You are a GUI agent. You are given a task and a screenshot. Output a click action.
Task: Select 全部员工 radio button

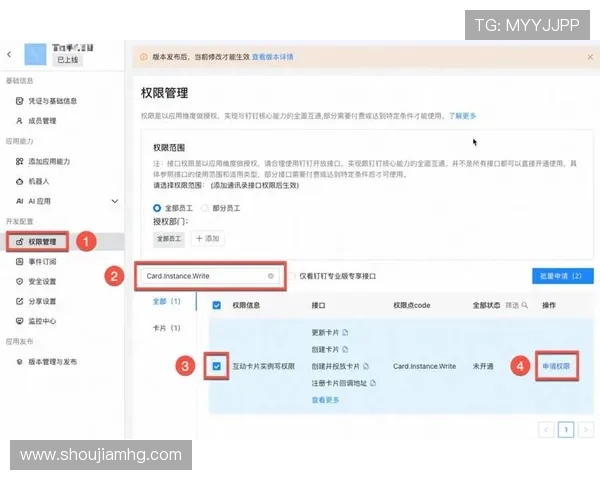click(157, 208)
